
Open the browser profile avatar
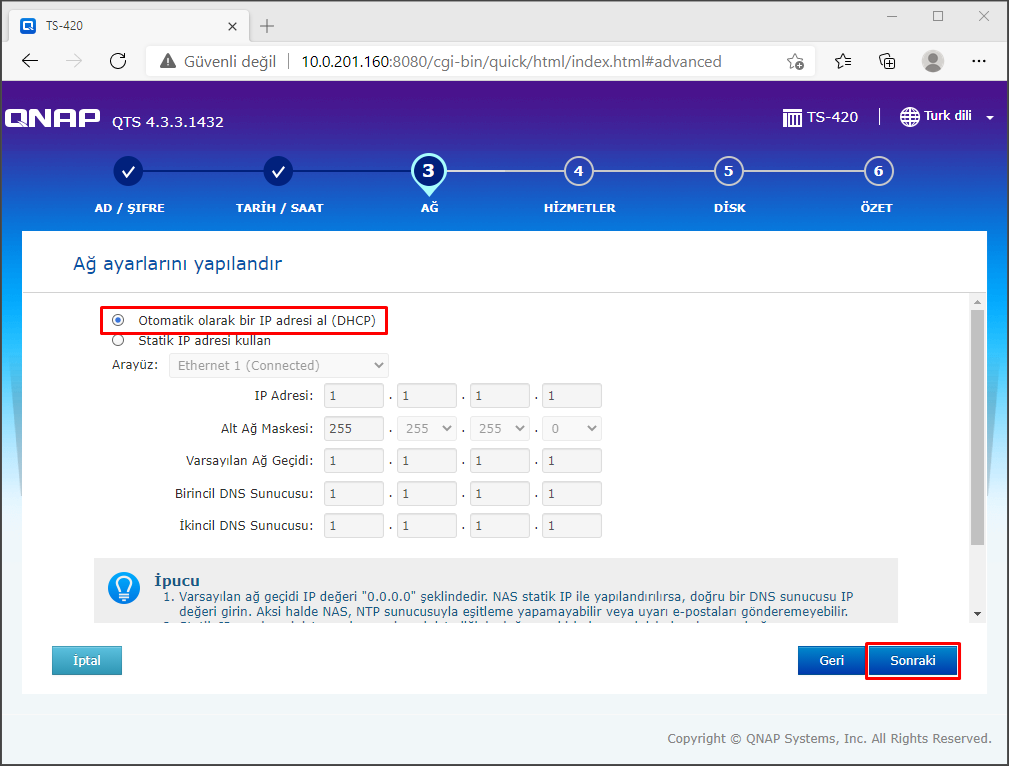[932, 61]
